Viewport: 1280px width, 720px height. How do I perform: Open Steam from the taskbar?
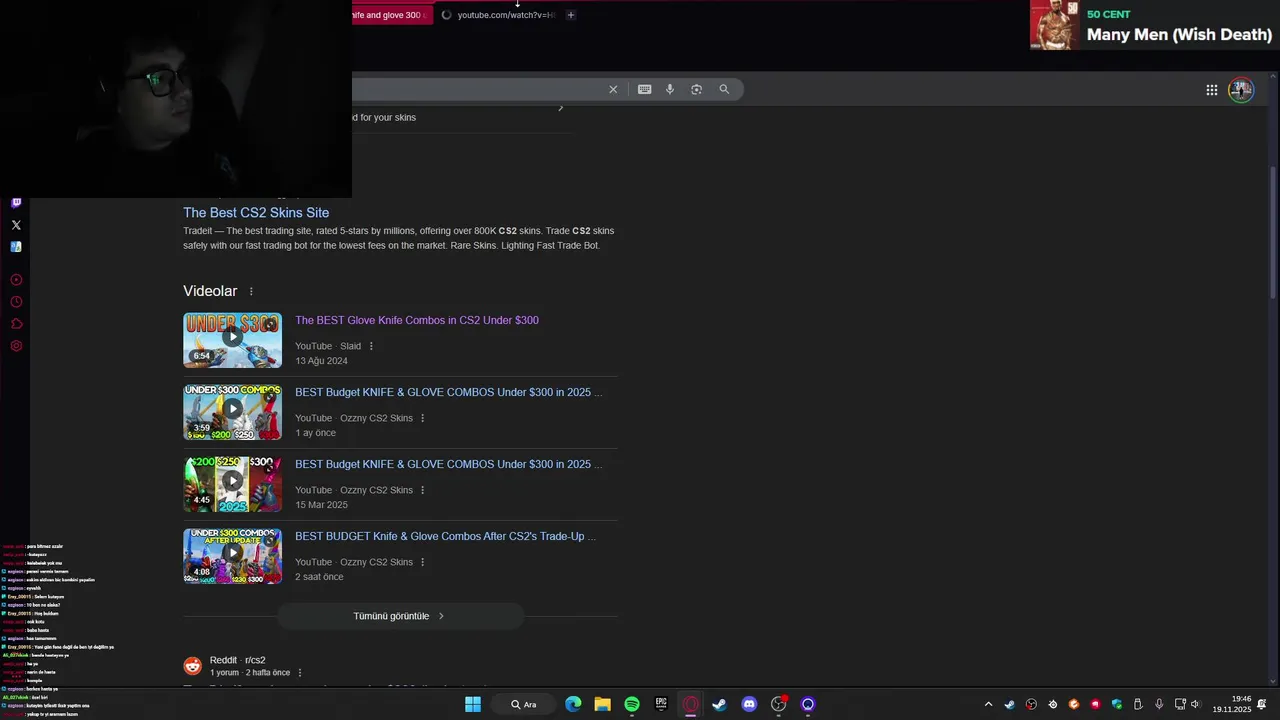(719, 704)
